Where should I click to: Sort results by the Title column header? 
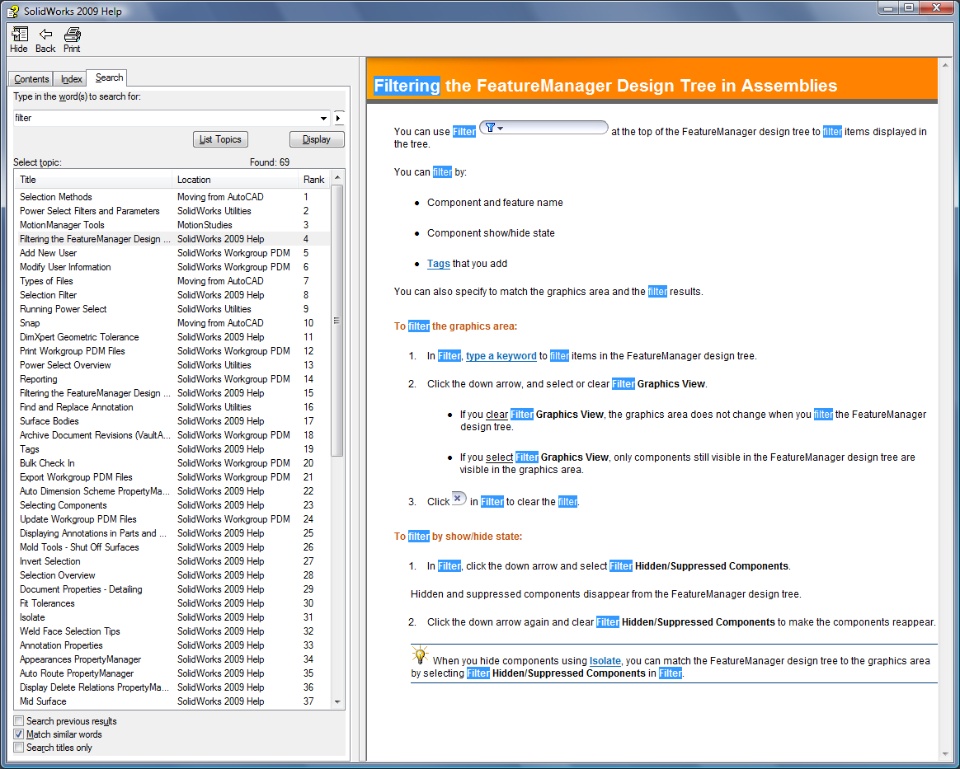pos(94,179)
